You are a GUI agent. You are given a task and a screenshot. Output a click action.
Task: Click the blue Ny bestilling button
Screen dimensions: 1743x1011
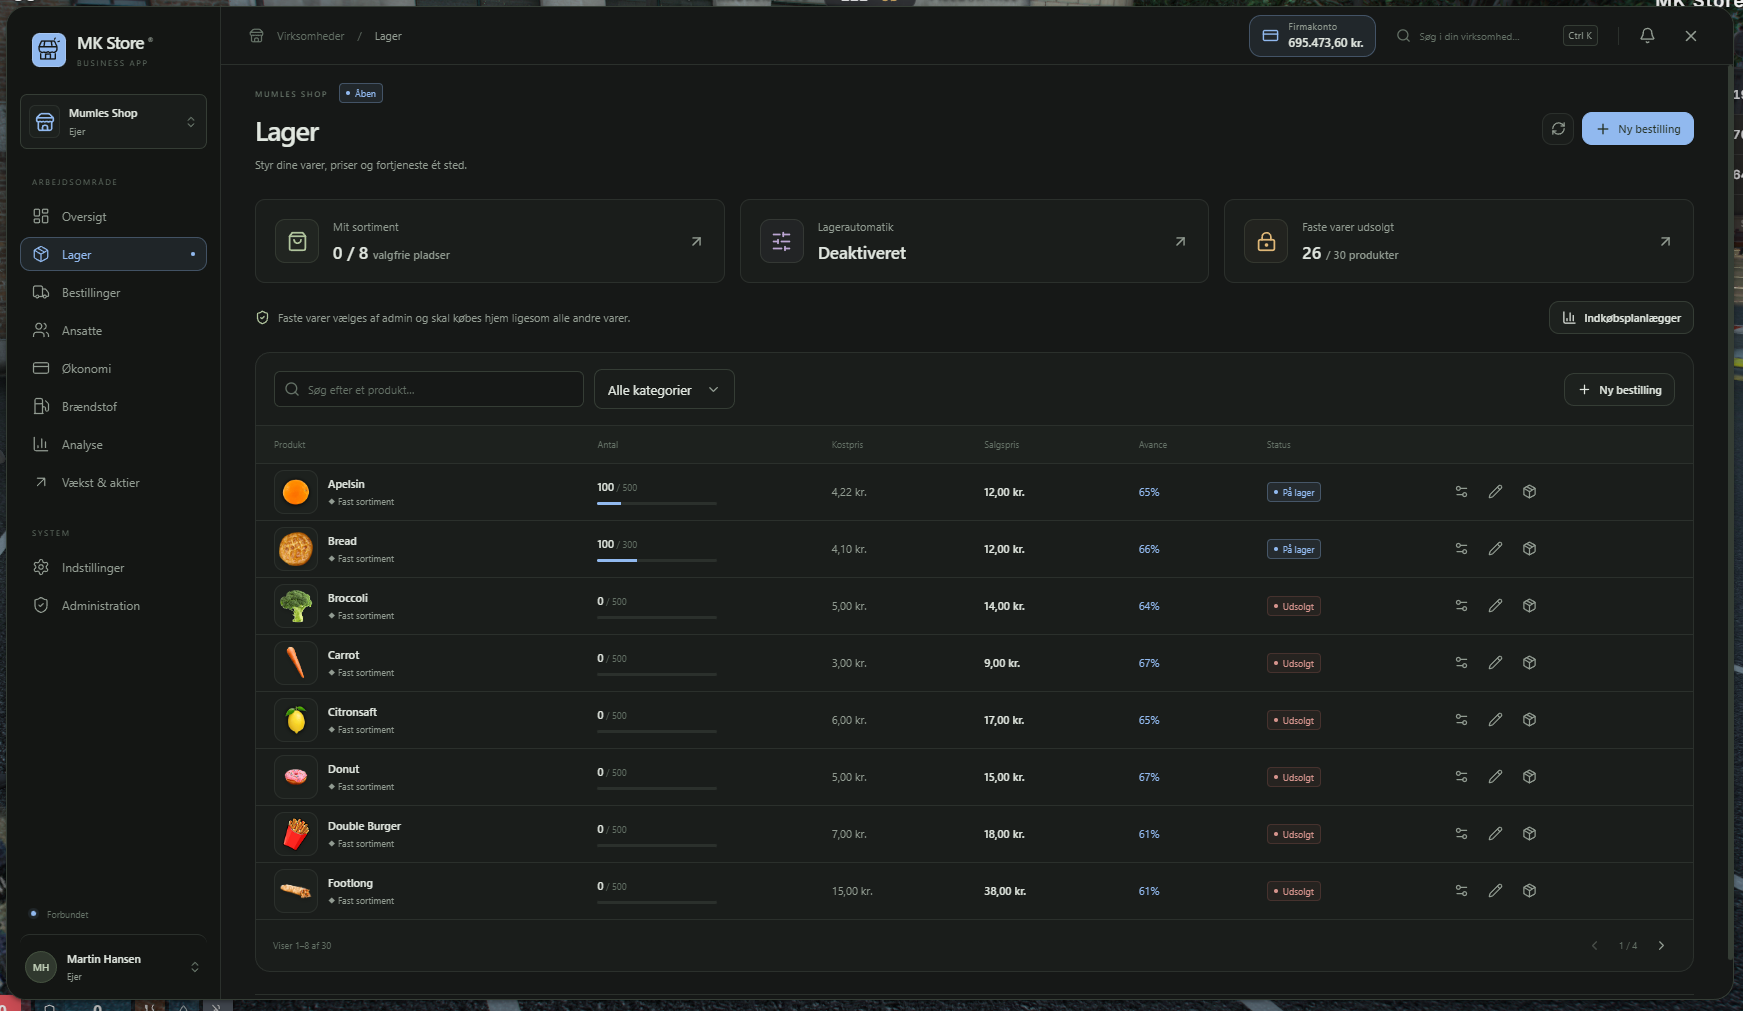click(1637, 129)
